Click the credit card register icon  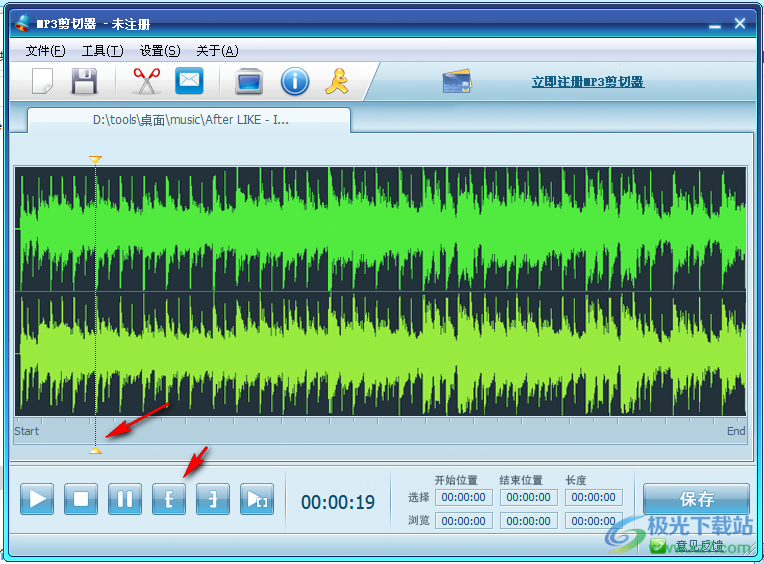[x=457, y=81]
